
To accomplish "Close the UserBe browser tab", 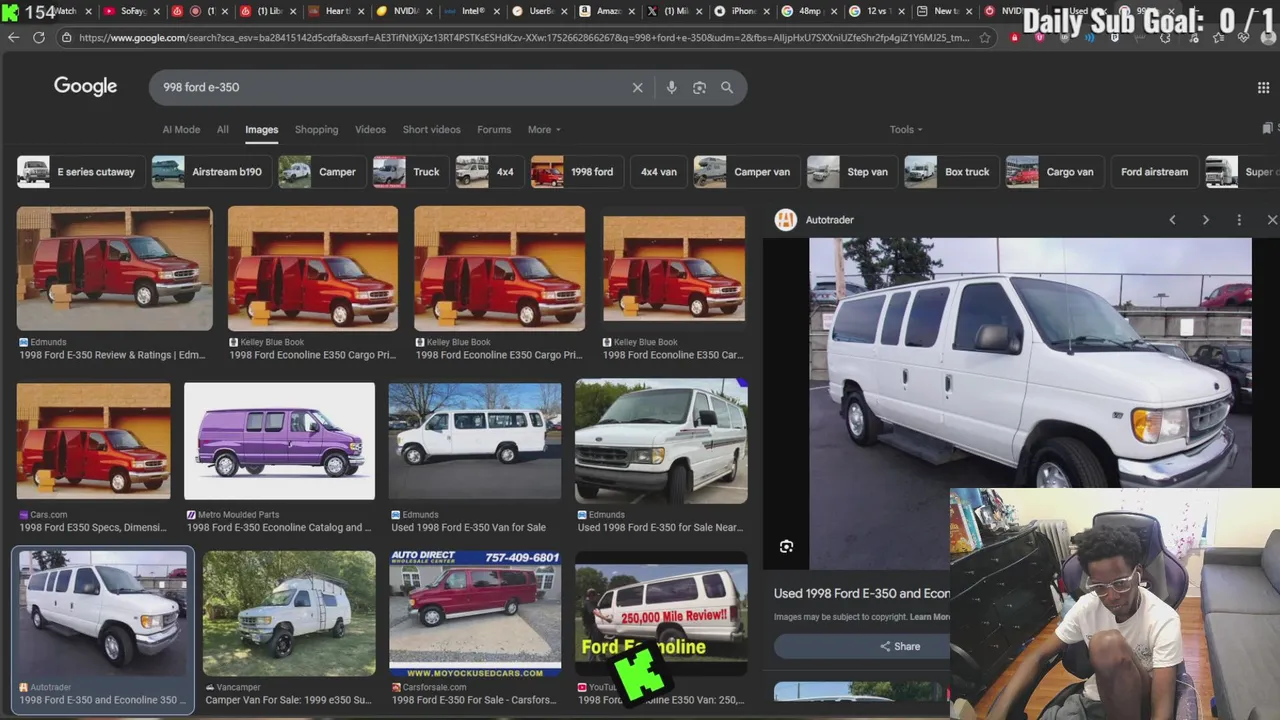I will click(x=565, y=11).
